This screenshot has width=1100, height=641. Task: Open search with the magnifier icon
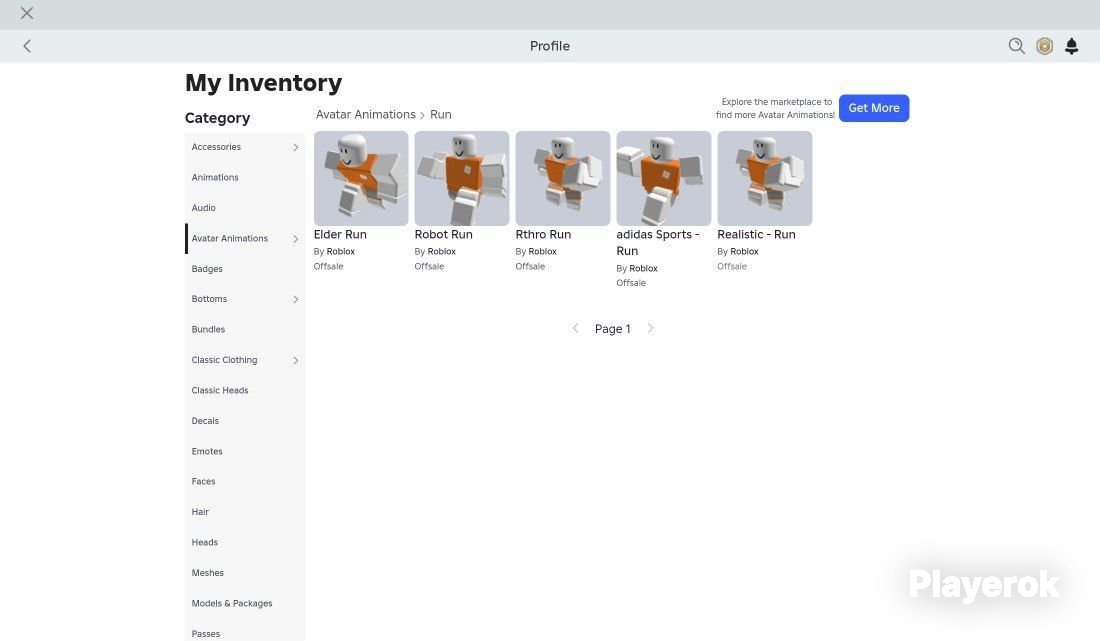tap(1016, 46)
